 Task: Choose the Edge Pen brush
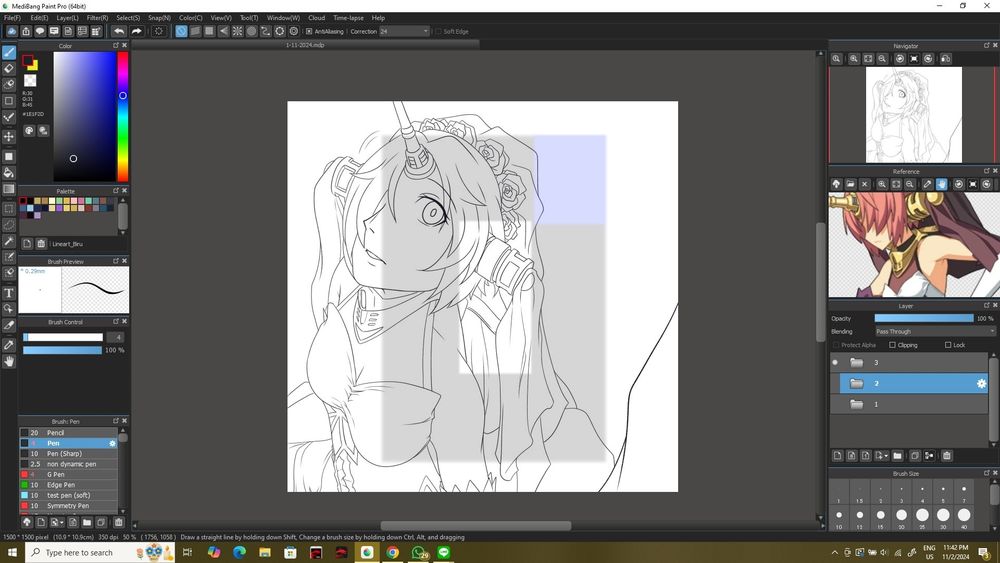pyautogui.click(x=68, y=485)
